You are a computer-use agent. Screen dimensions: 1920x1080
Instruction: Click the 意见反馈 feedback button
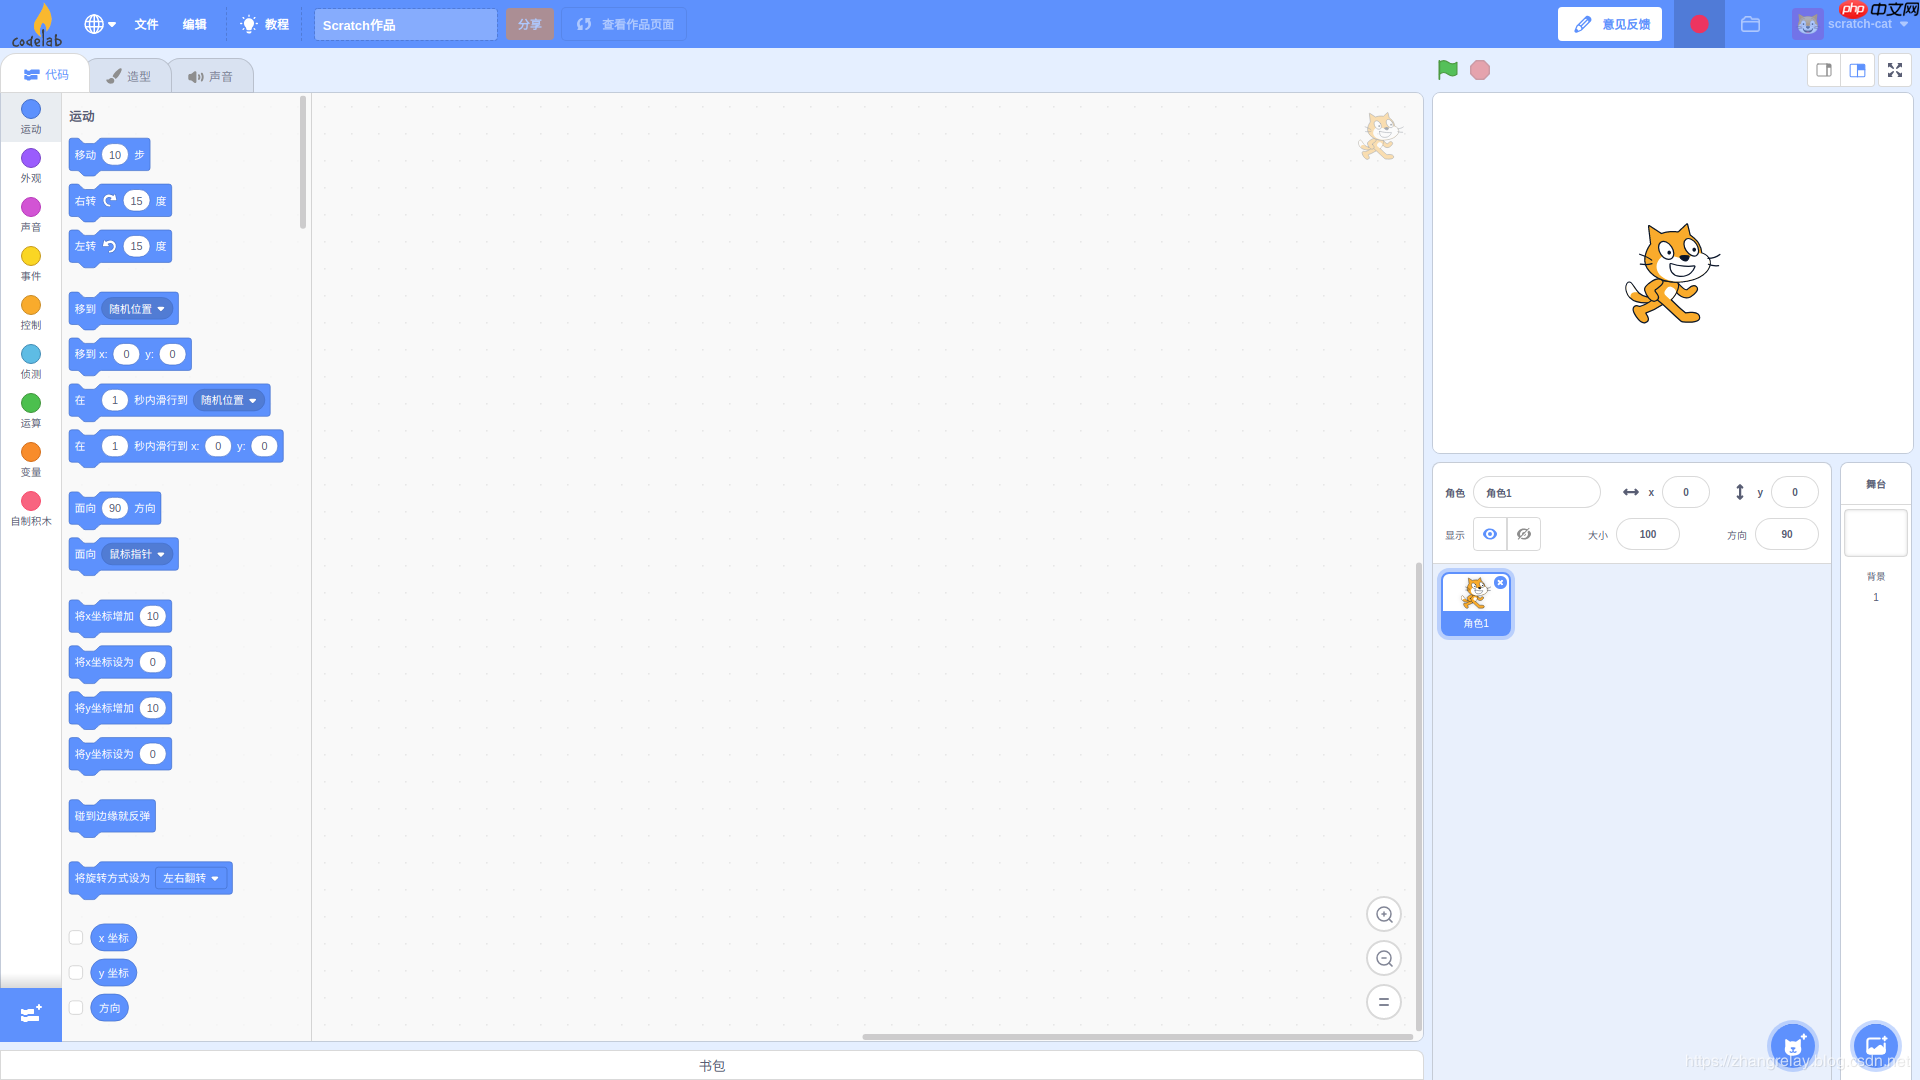tap(1609, 24)
